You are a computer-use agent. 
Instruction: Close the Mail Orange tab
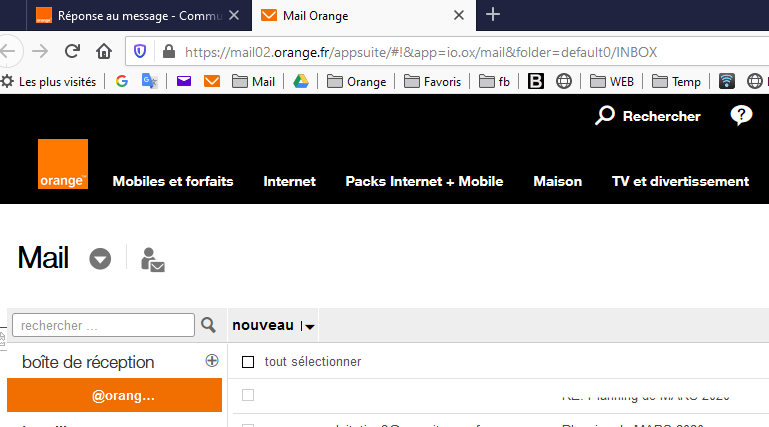(459, 15)
